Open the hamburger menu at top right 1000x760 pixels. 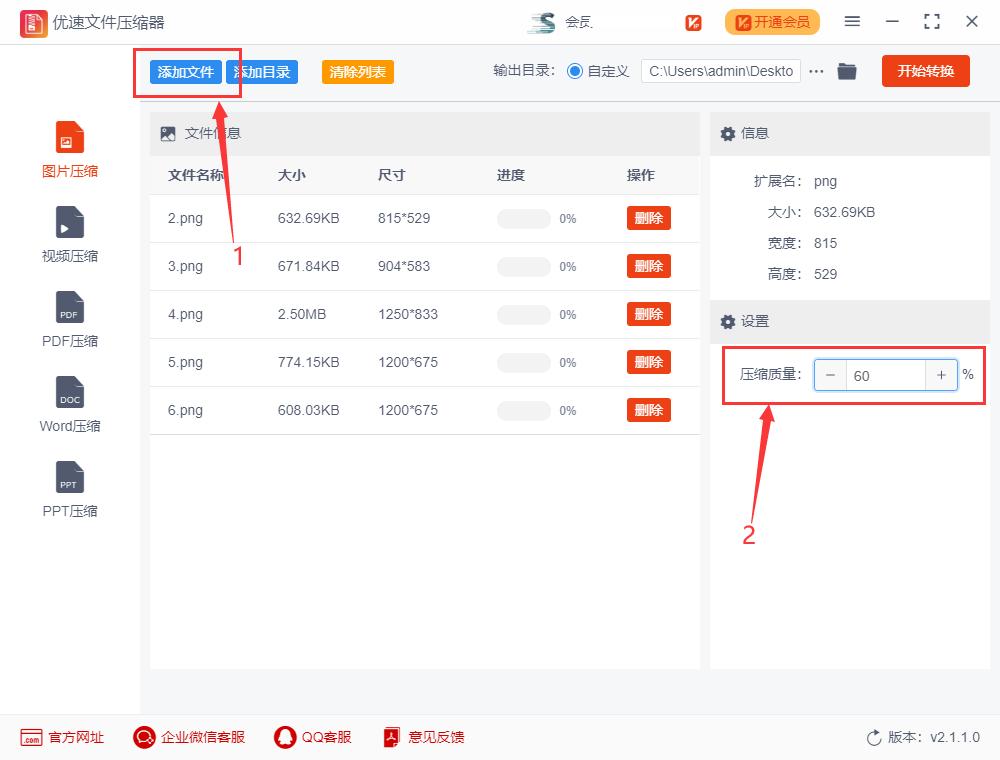pyautogui.click(x=852, y=21)
